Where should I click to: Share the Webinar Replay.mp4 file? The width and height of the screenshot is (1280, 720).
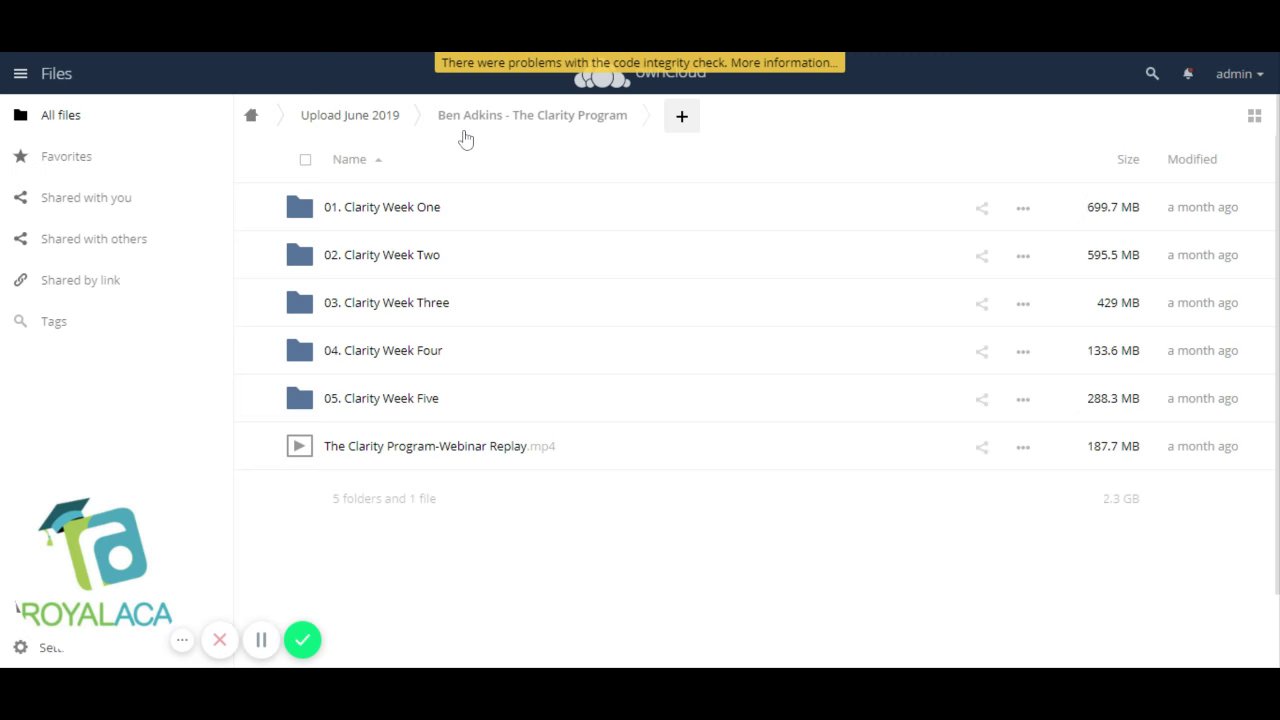tap(982, 447)
